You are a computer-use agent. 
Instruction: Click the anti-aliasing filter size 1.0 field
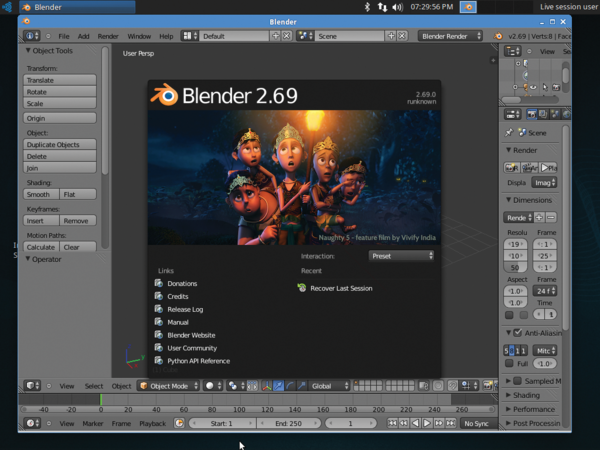pyautogui.click(x=545, y=363)
